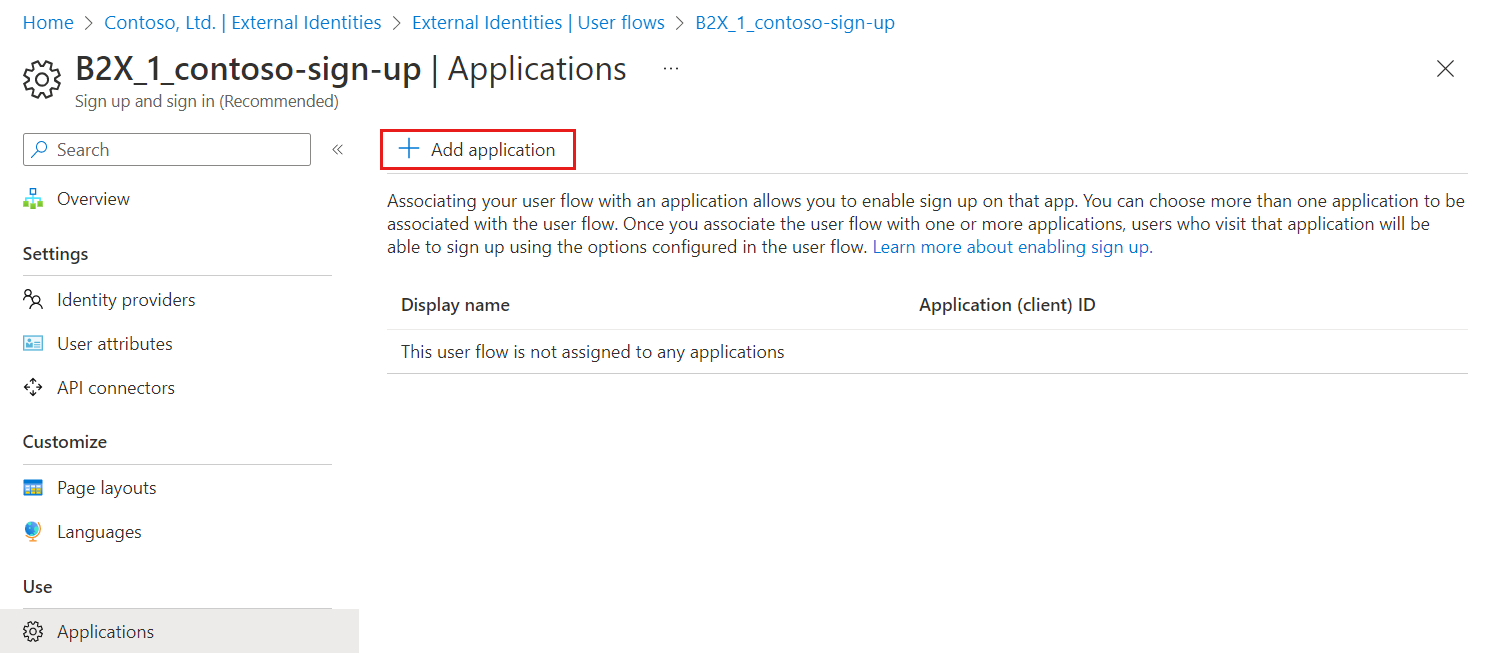Click the Applications gear icon in sidebar
1494x665 pixels.
point(33,631)
